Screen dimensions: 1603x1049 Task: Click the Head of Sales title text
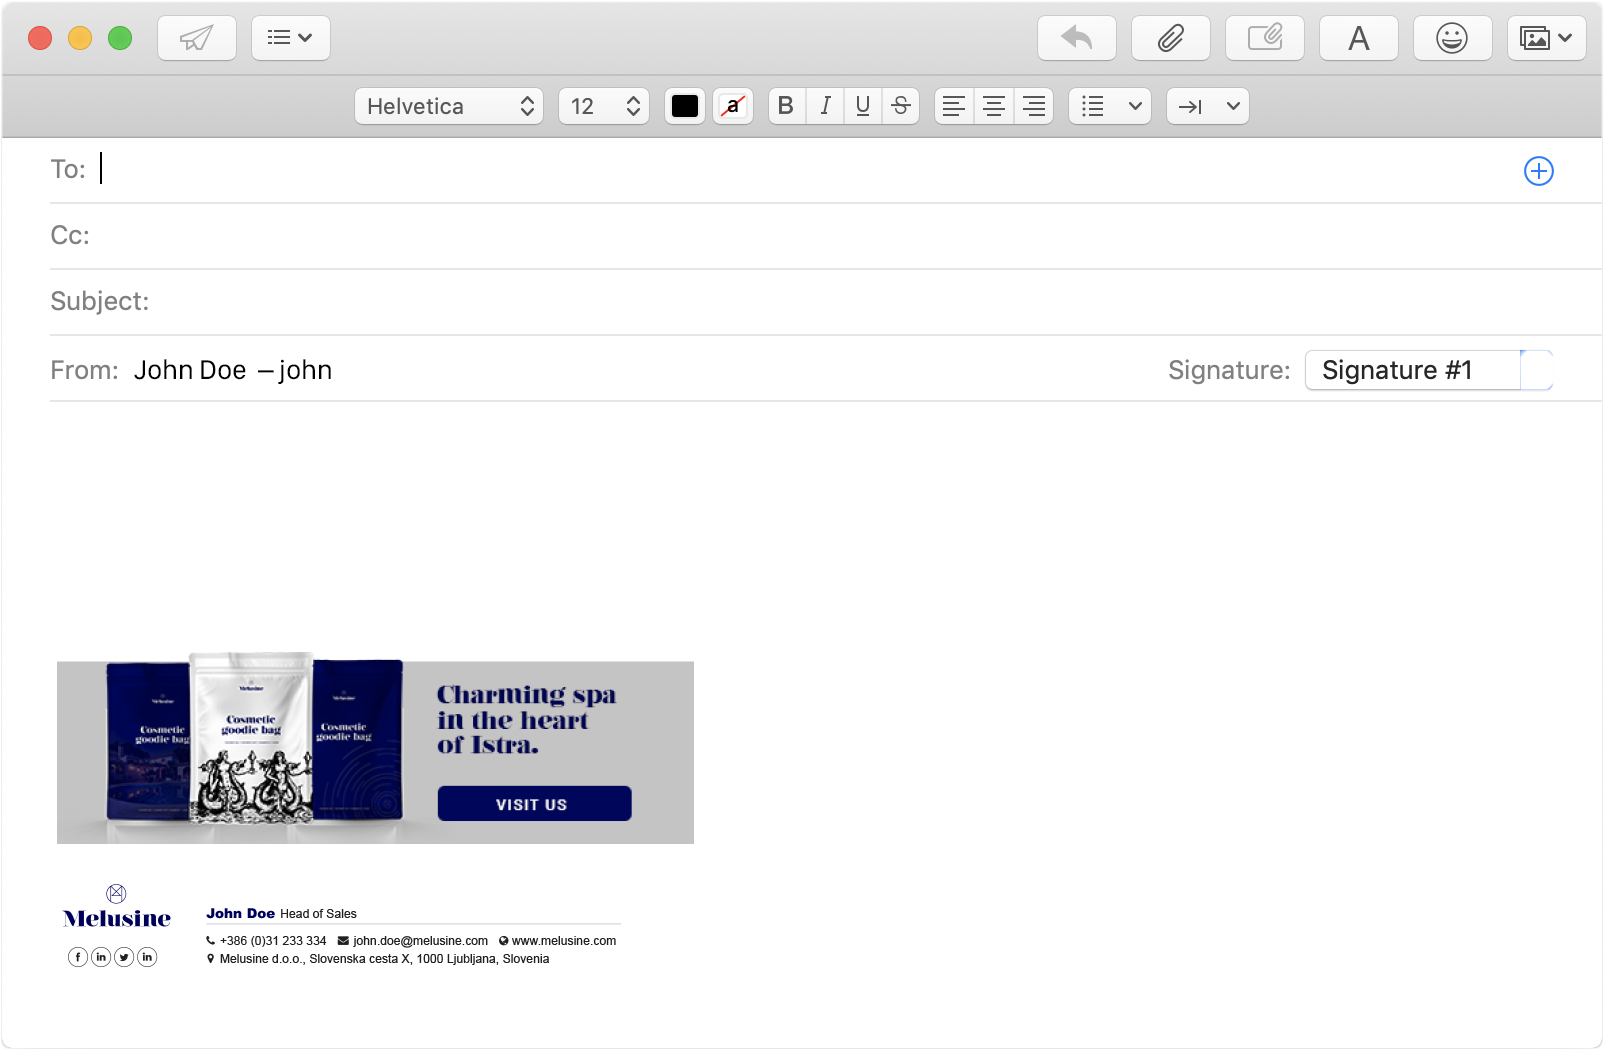318,914
